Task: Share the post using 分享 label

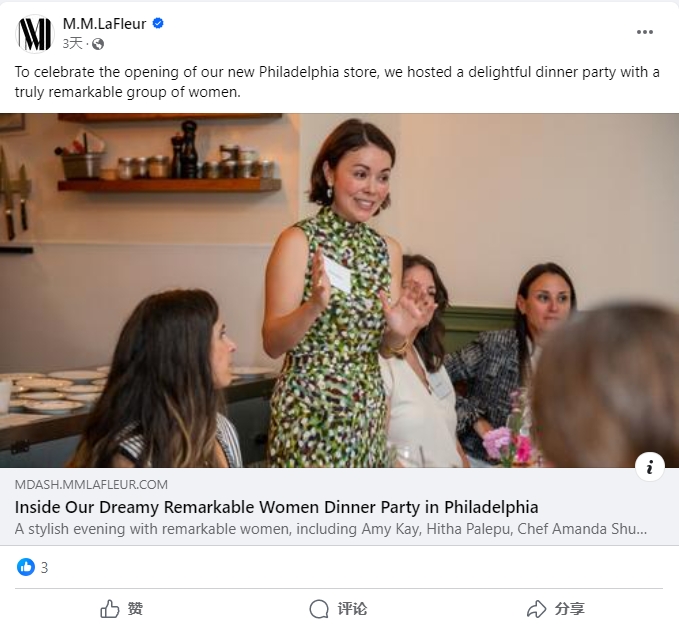Action: point(569,609)
